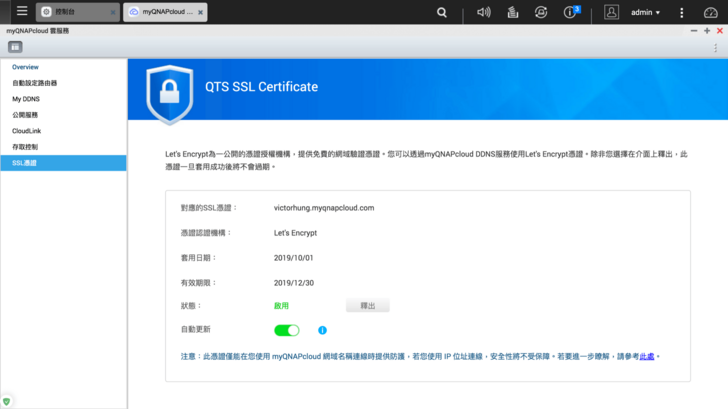Screen dimensions: 728x409
Task: Click the green shield icon at bottom-left
Action: pos(7,401)
